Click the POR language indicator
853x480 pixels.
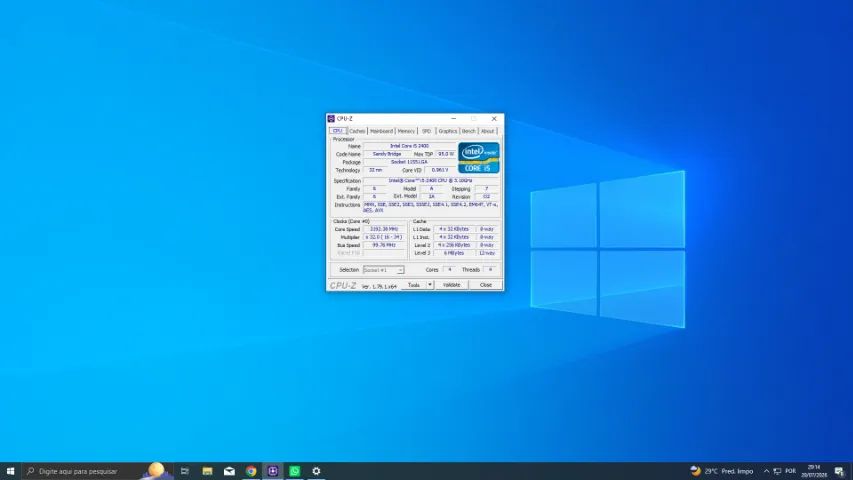coord(790,471)
